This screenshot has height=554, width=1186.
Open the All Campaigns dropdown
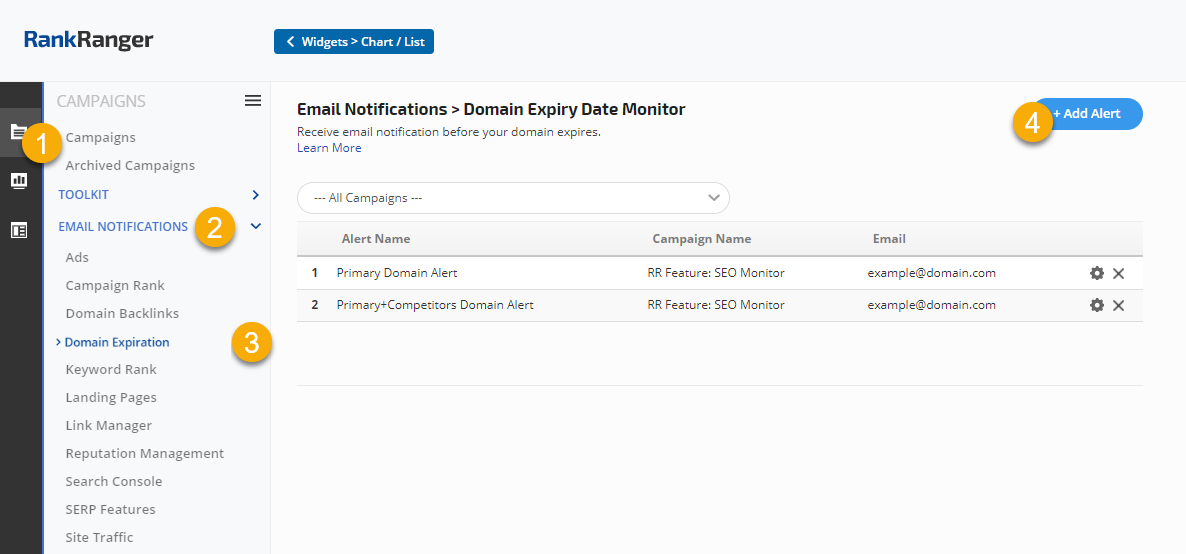tap(513, 198)
